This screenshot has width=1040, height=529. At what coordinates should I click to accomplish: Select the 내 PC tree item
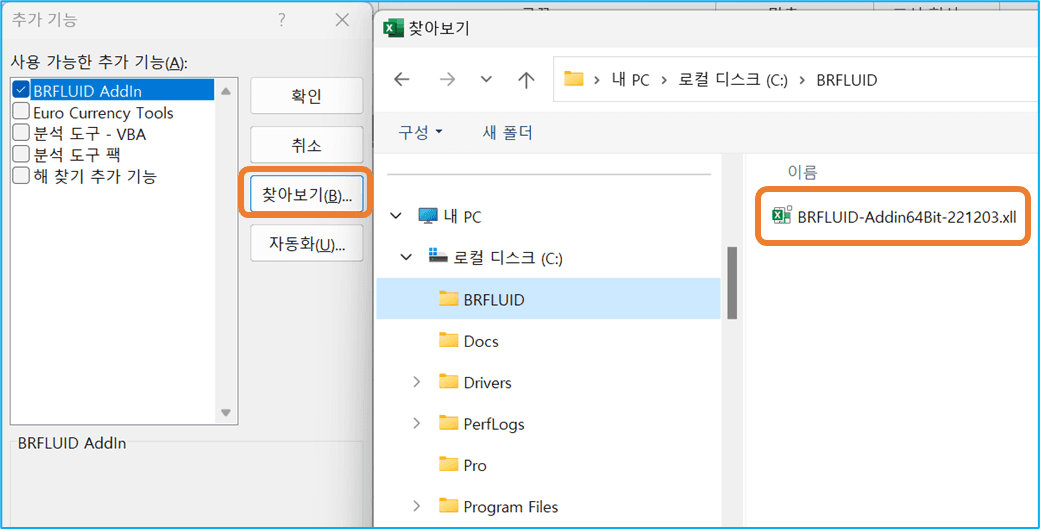click(462, 216)
